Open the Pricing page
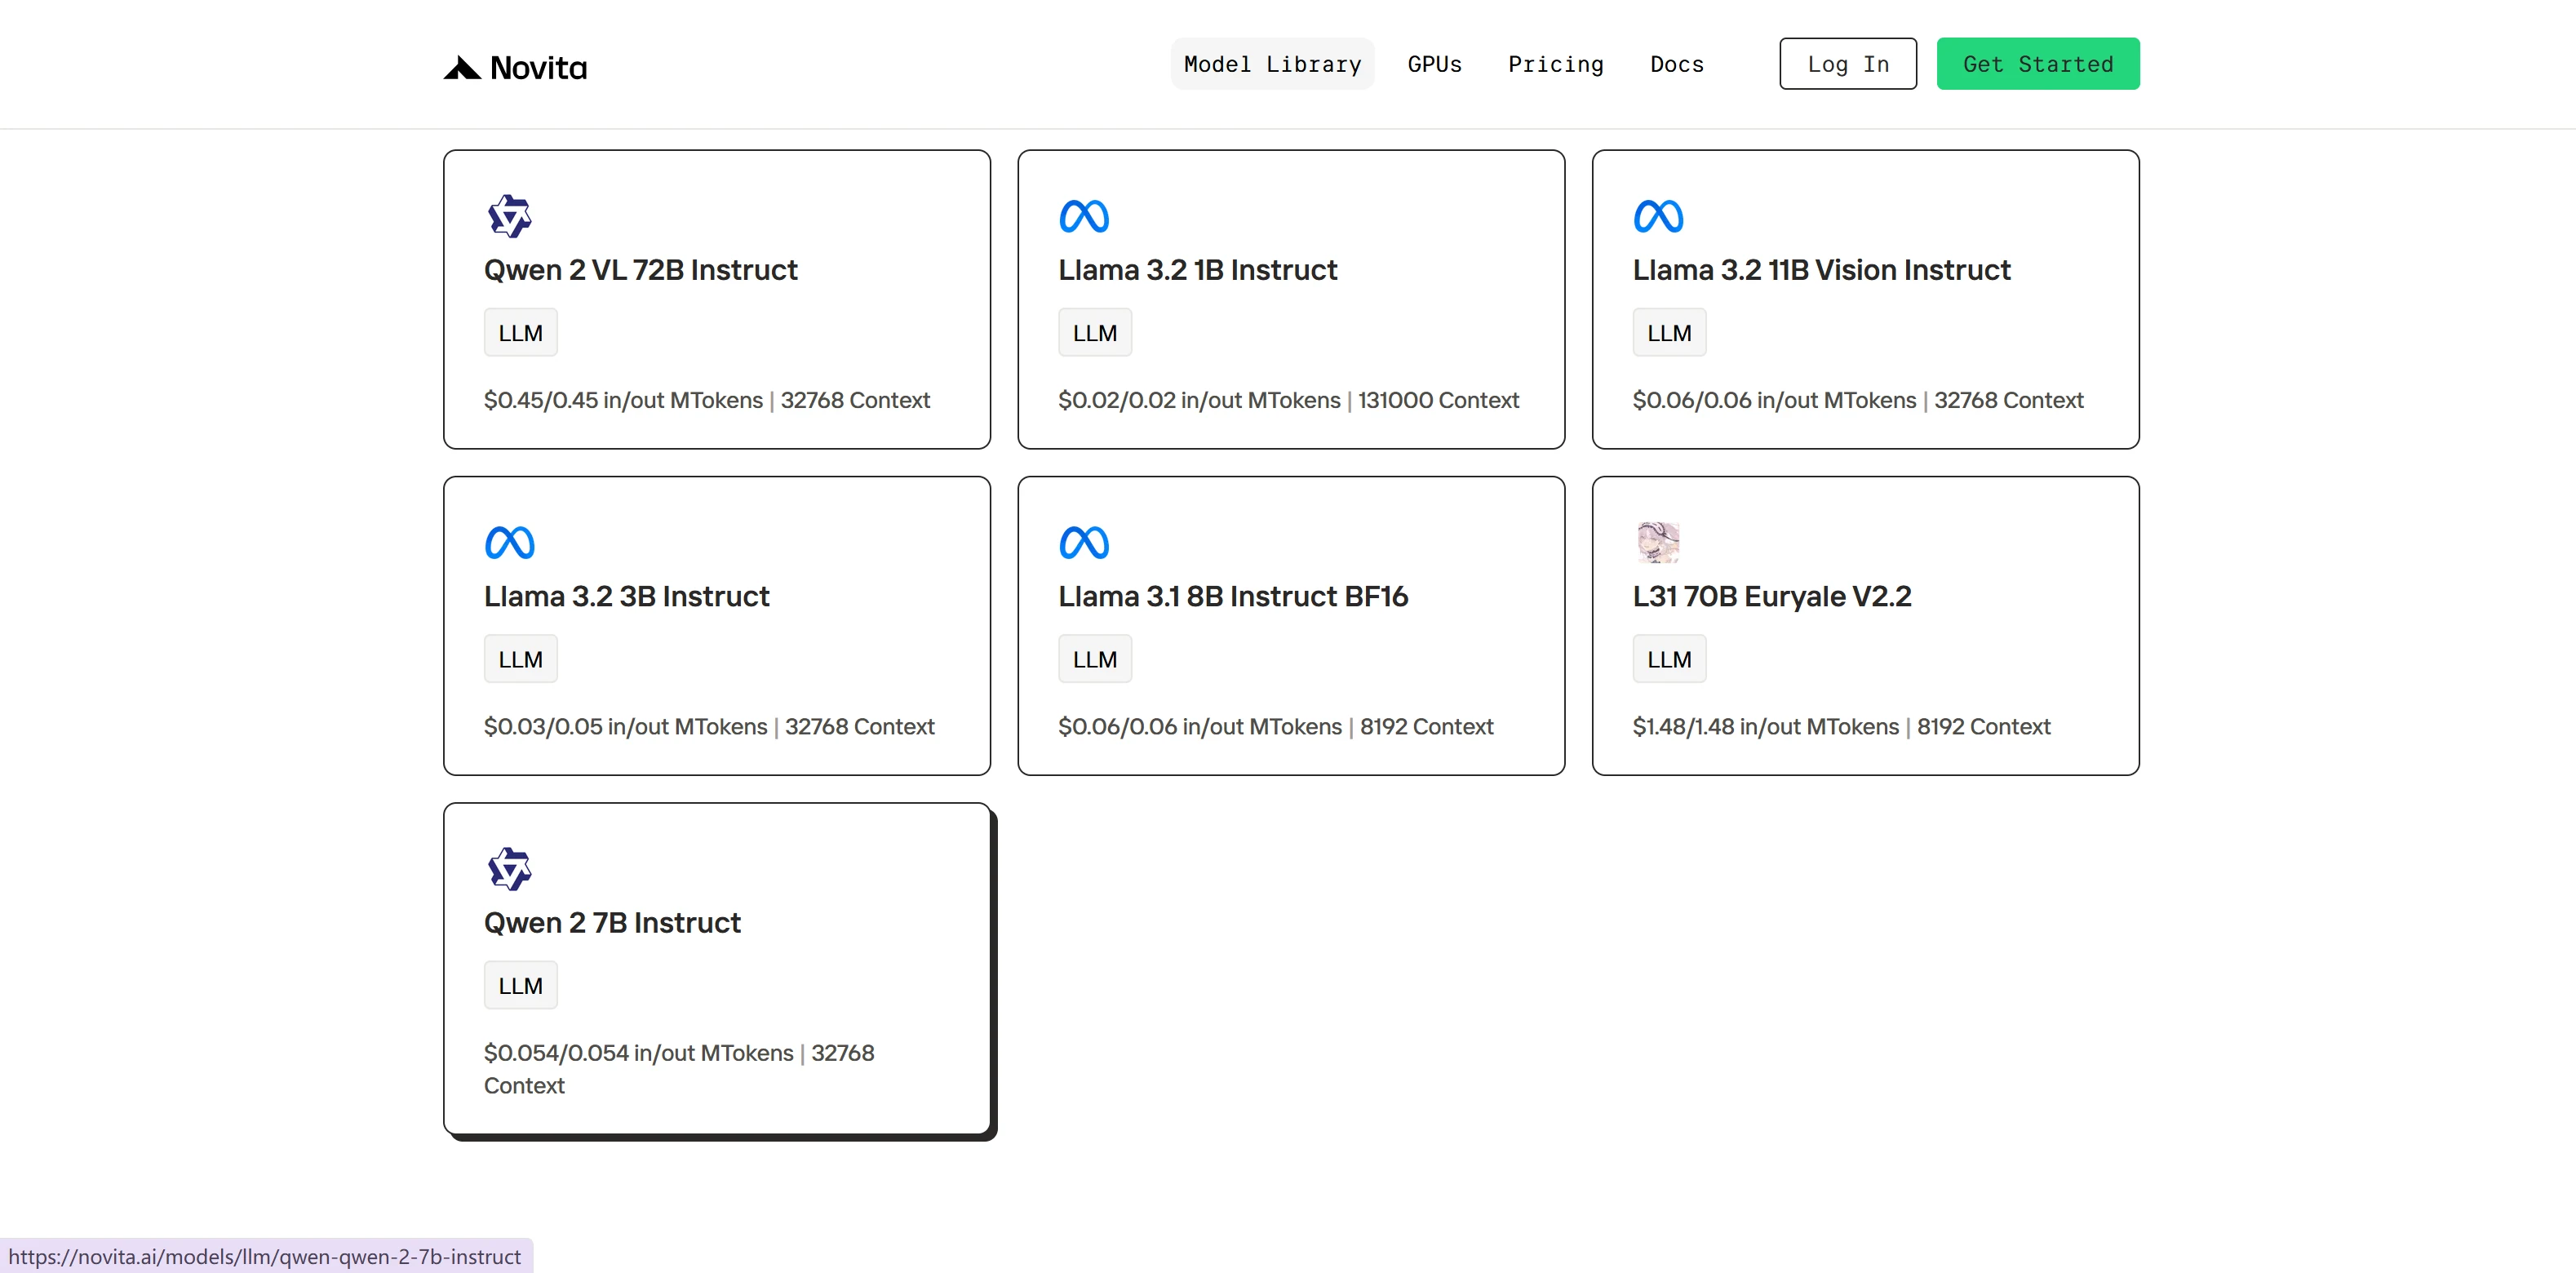2576x1273 pixels. (x=1555, y=64)
